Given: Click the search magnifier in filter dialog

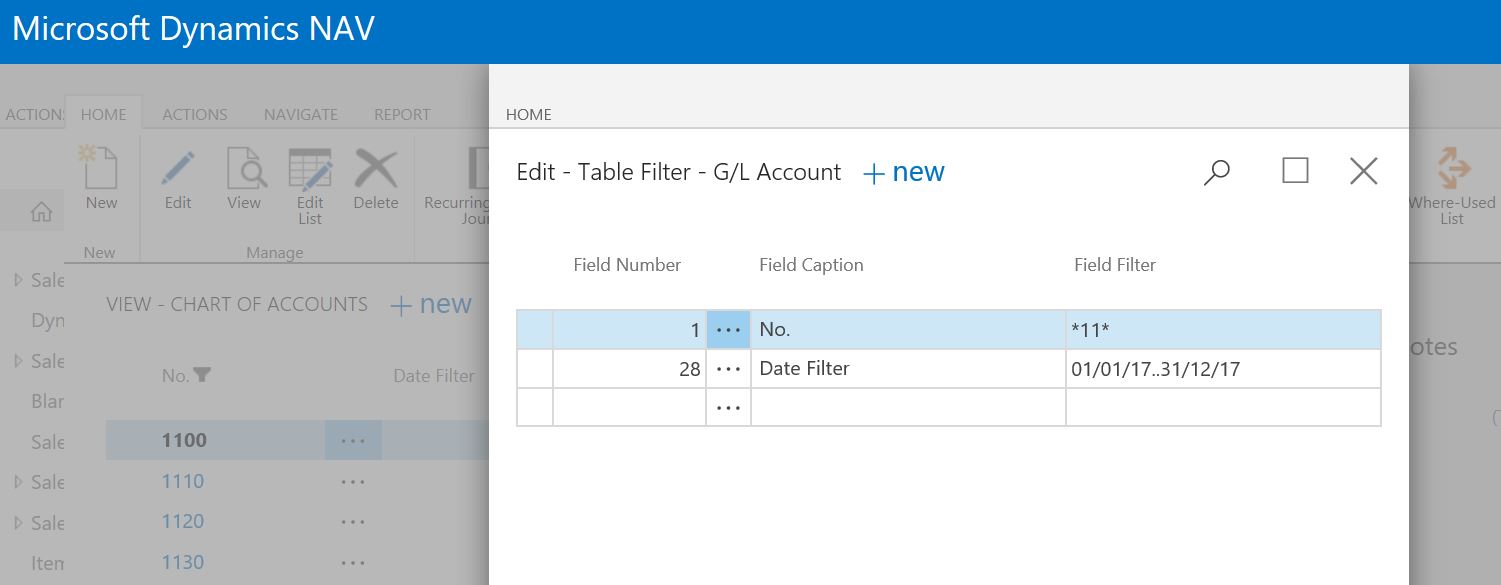Looking at the screenshot, I should [1216, 172].
